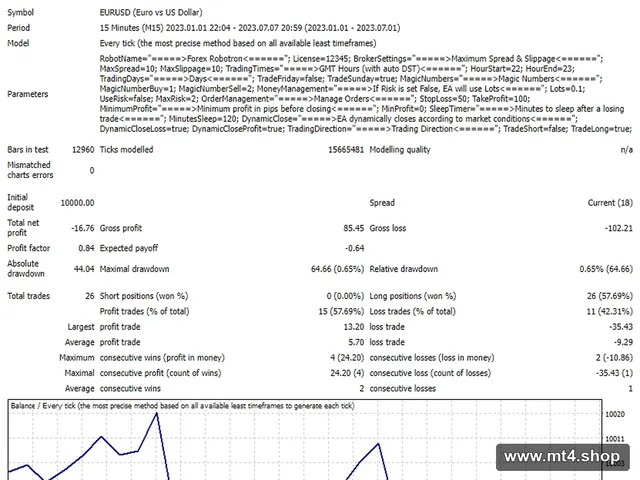This screenshot has height=480, width=640.
Task: Click the Expected payoff label
Action: pyautogui.click(x=129, y=248)
